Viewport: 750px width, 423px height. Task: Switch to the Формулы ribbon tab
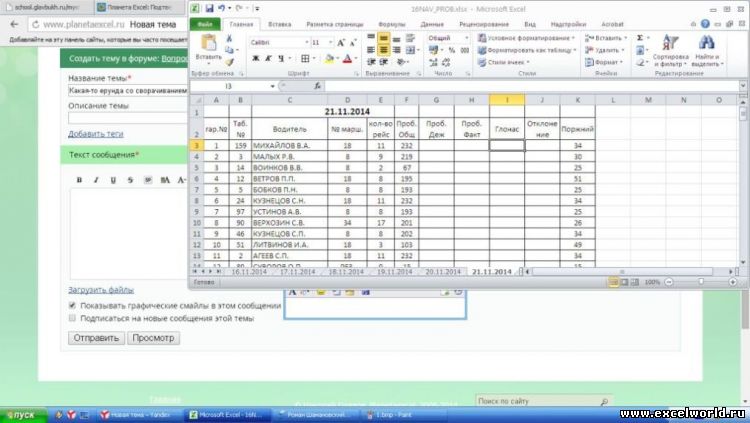click(x=392, y=24)
